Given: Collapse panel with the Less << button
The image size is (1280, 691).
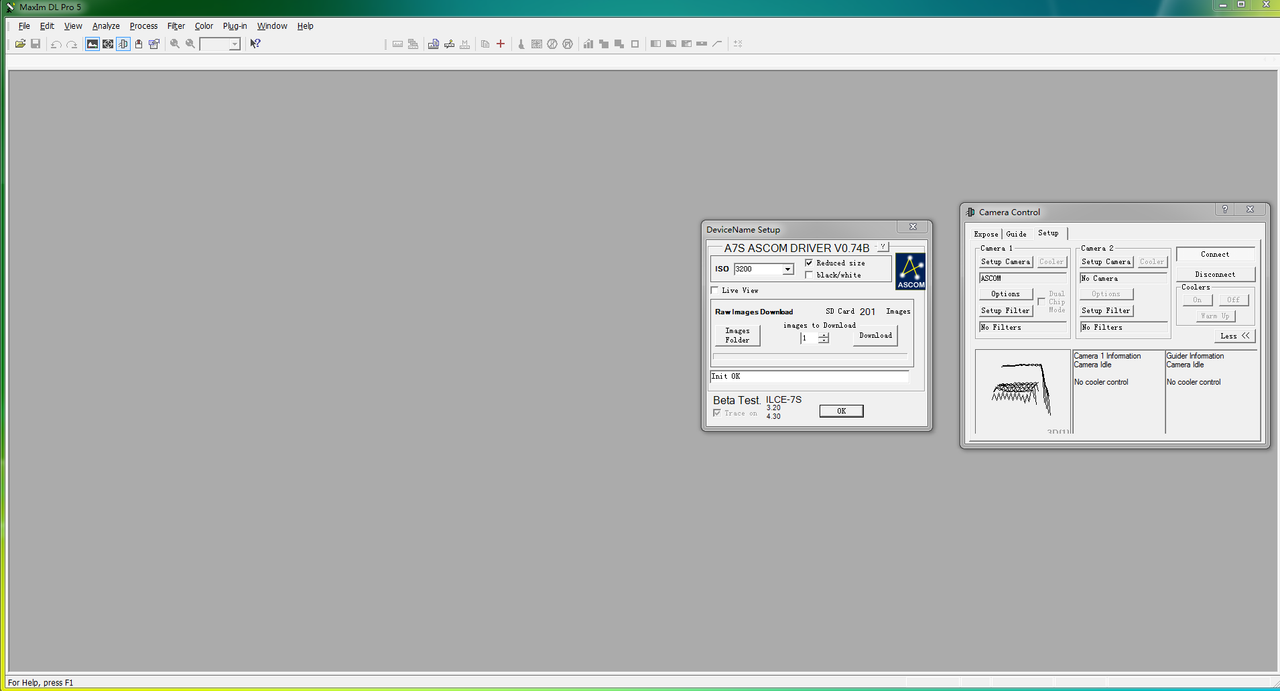Looking at the screenshot, I should (1235, 336).
